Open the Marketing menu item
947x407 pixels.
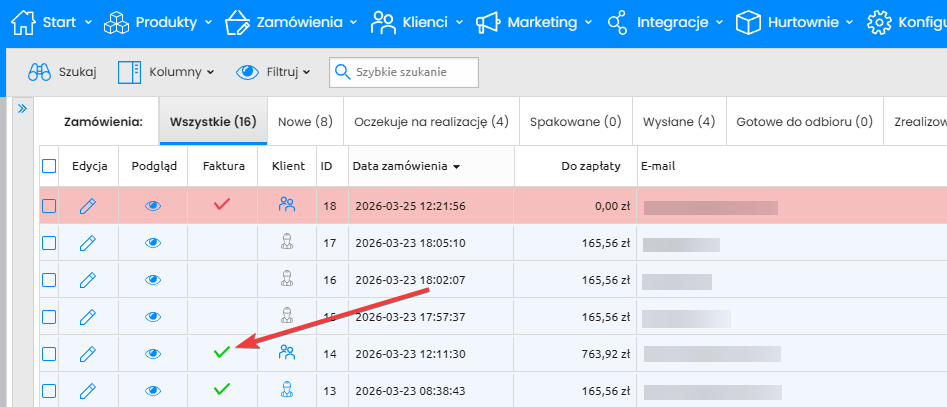pos(532,22)
